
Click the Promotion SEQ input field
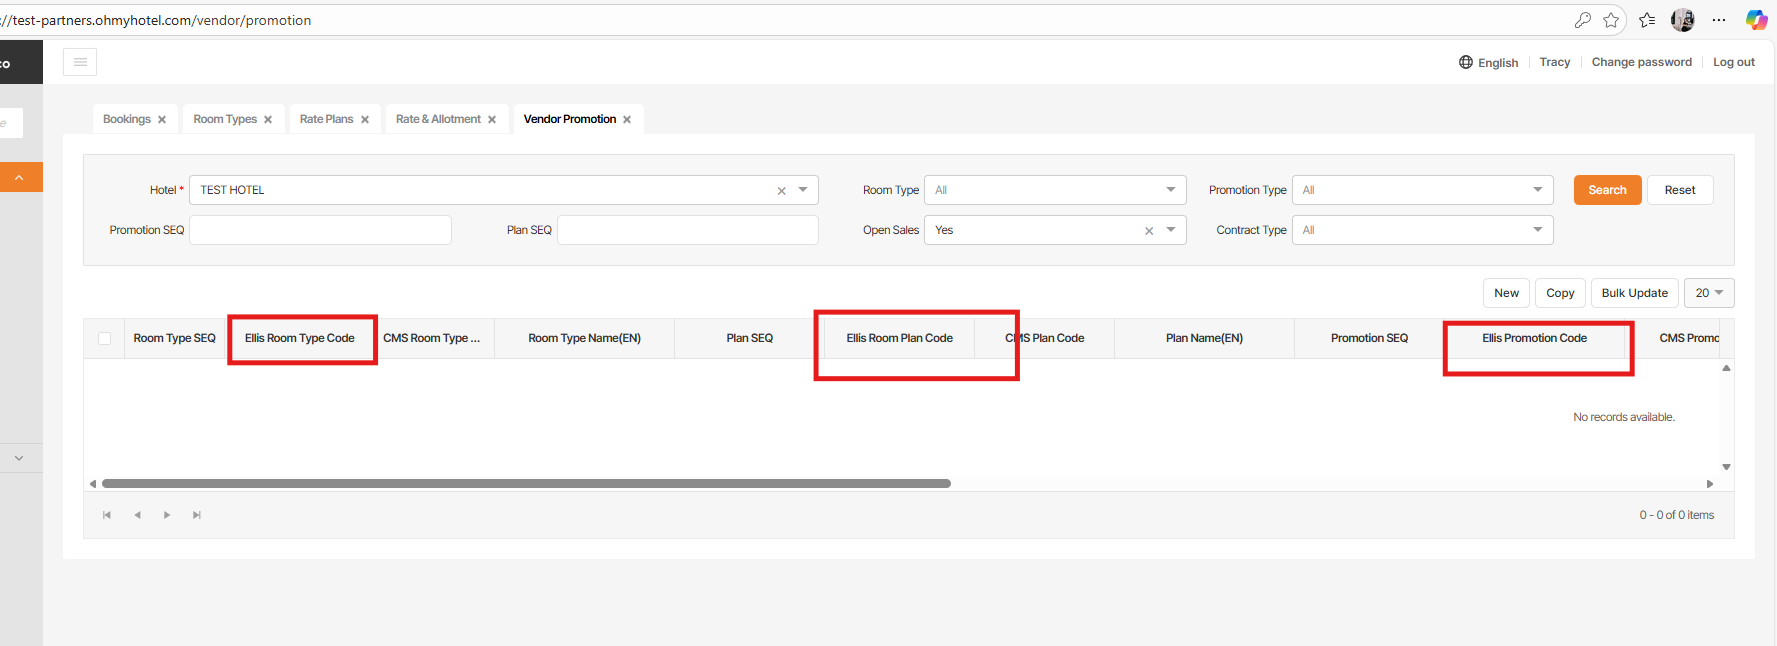[320, 230]
